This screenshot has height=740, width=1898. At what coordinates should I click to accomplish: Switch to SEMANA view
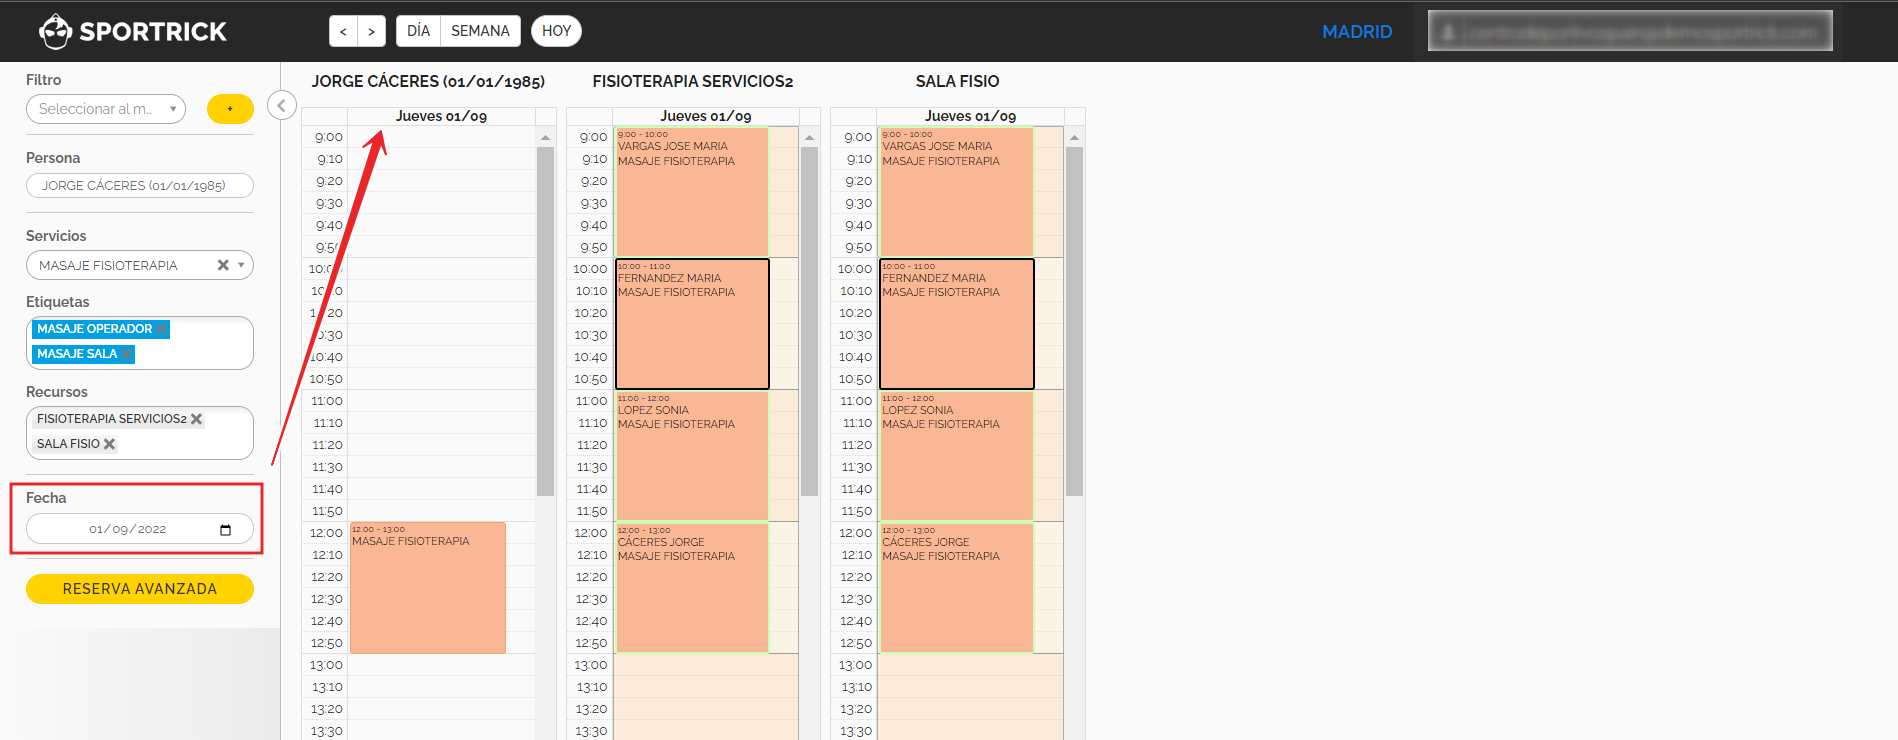click(480, 31)
